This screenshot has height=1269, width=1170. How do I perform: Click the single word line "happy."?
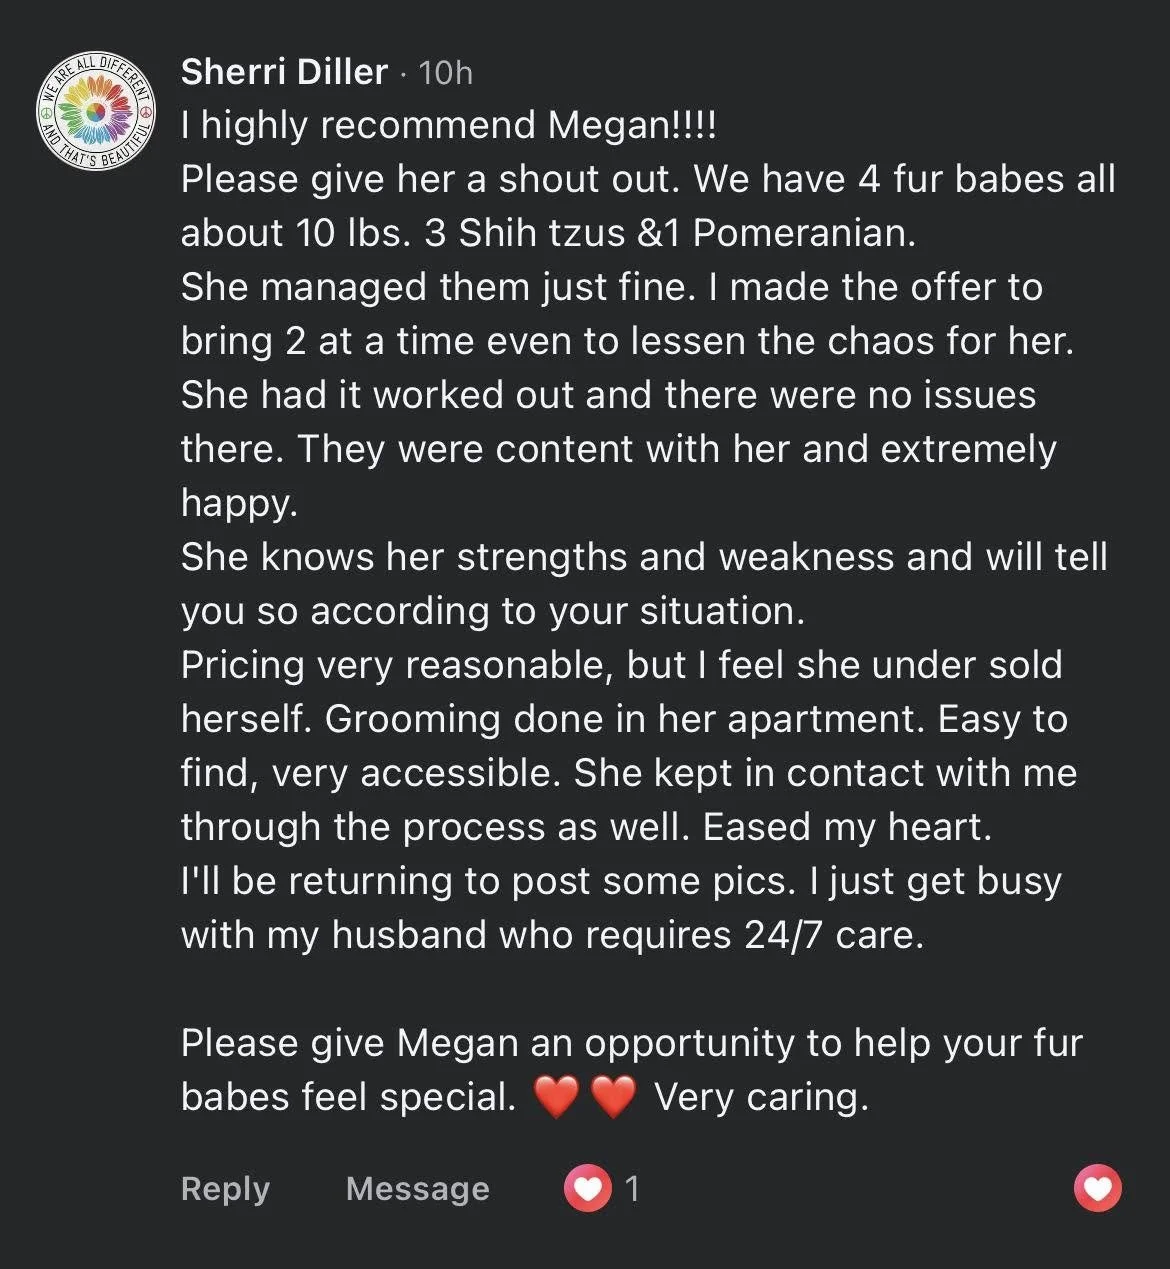240,503
